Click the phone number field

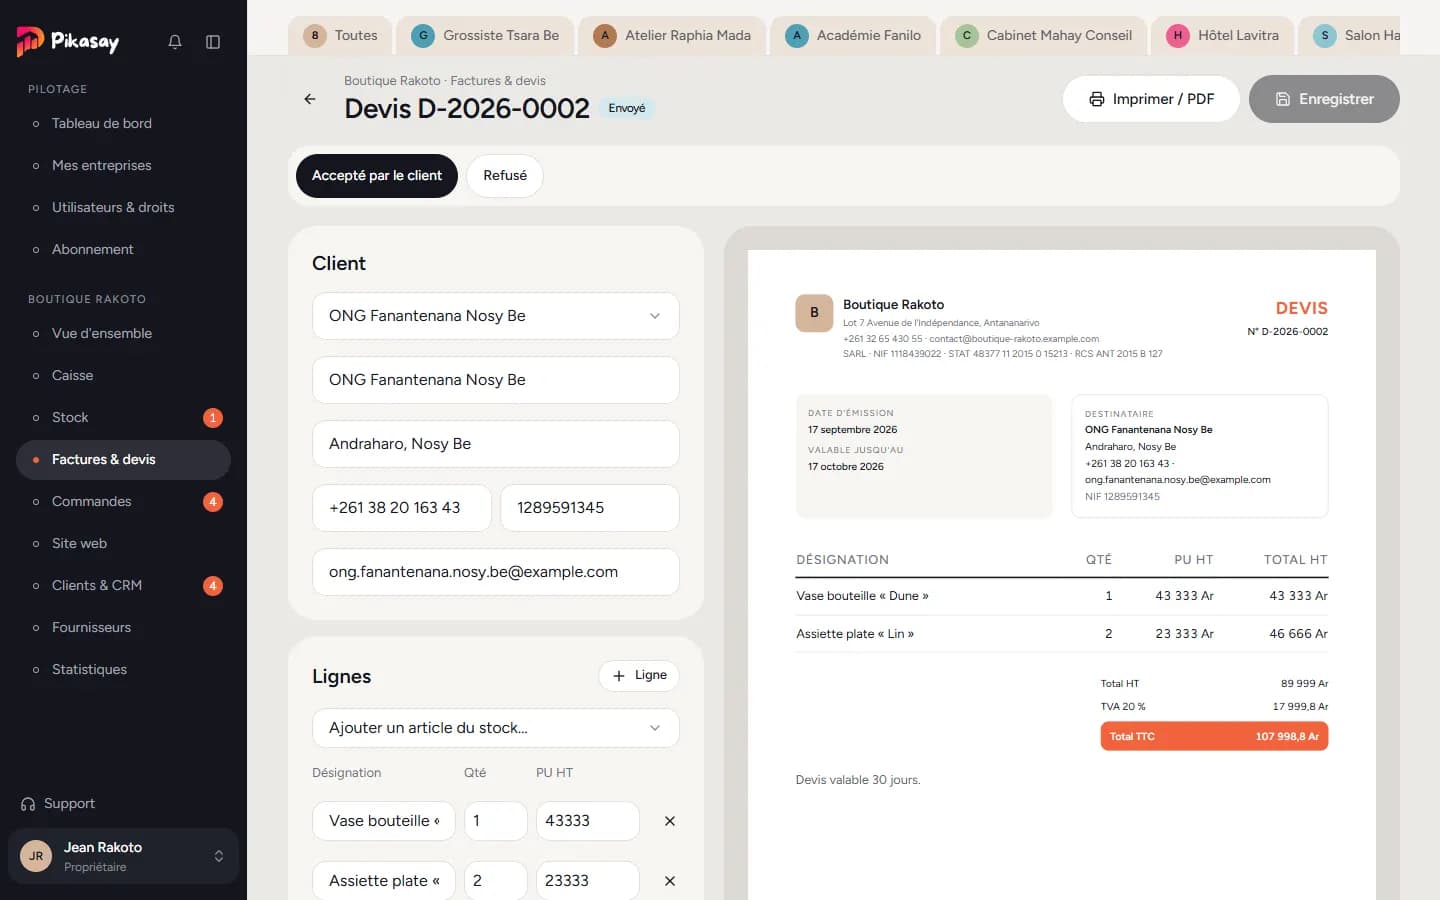click(x=402, y=508)
